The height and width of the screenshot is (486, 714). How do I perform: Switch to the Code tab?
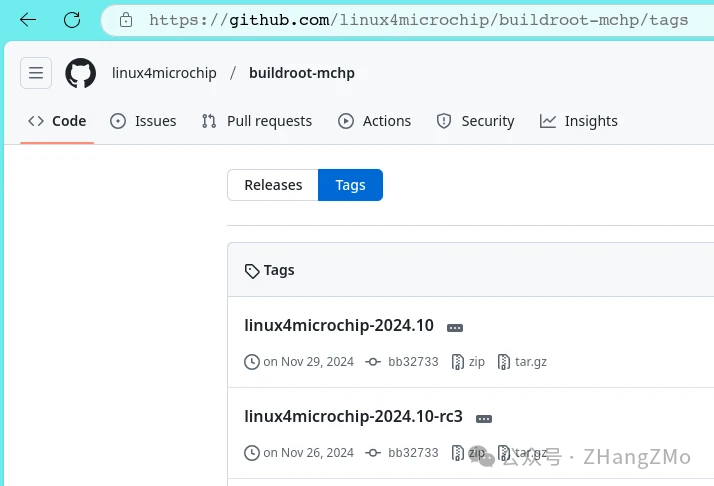pyautogui.click(x=57, y=121)
